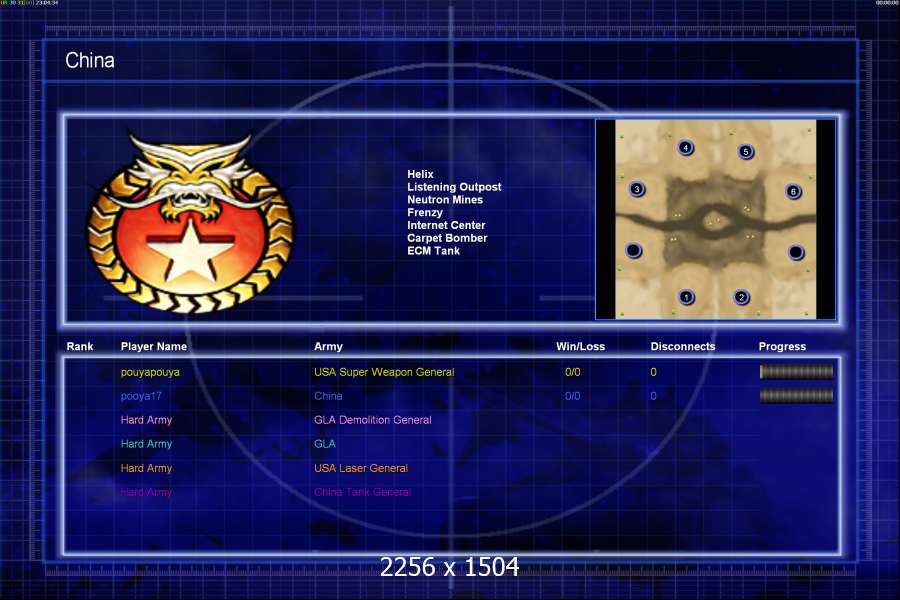This screenshot has height=600, width=900.
Task: Click the China Tank General army cell
Action: [363, 492]
